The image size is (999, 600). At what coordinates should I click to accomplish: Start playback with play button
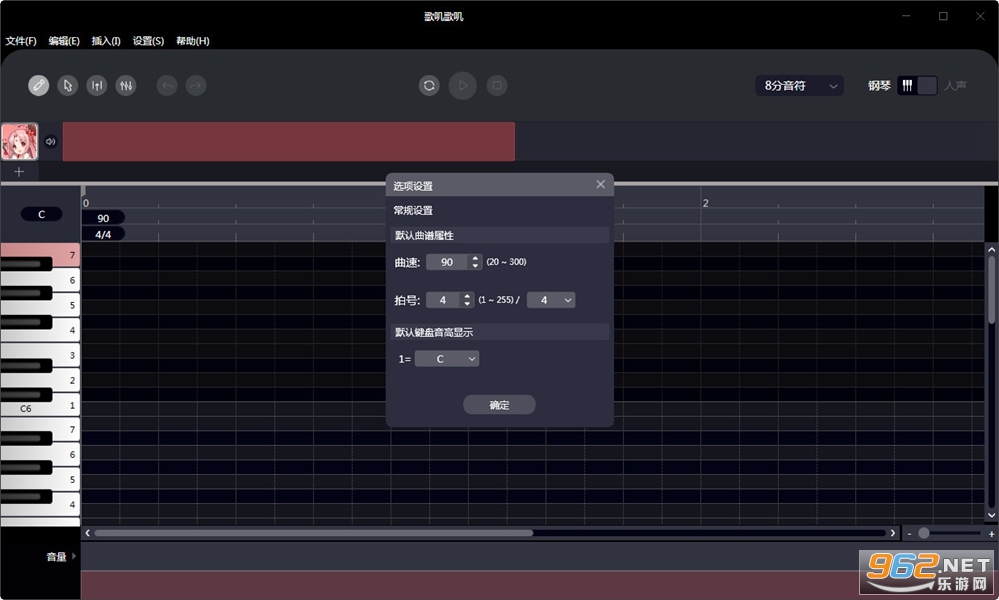[x=463, y=85]
